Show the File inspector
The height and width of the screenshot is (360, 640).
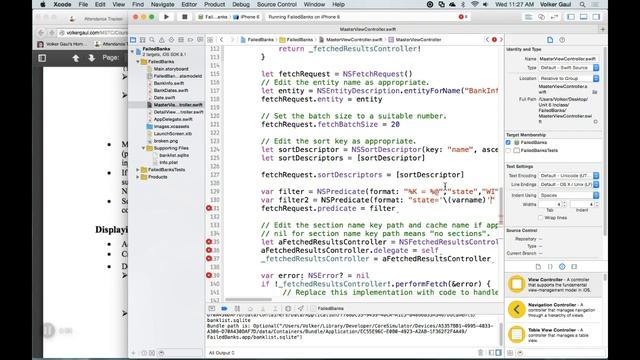coord(550,40)
